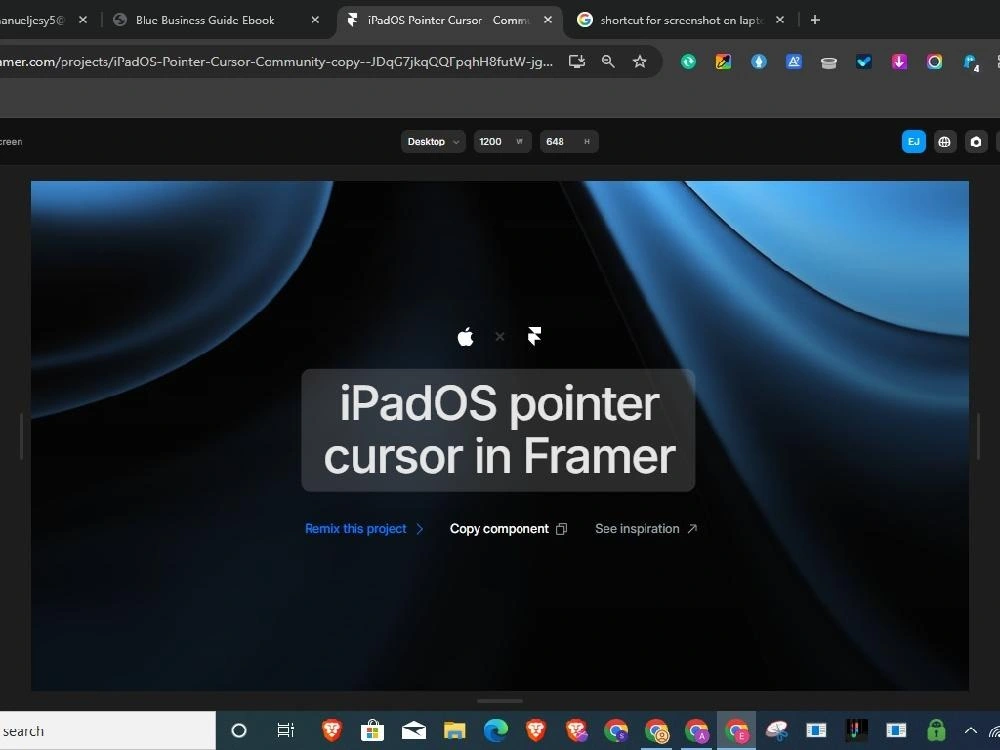Open the zoom magnifier in address bar
This screenshot has height=750, width=1000.
pos(608,61)
